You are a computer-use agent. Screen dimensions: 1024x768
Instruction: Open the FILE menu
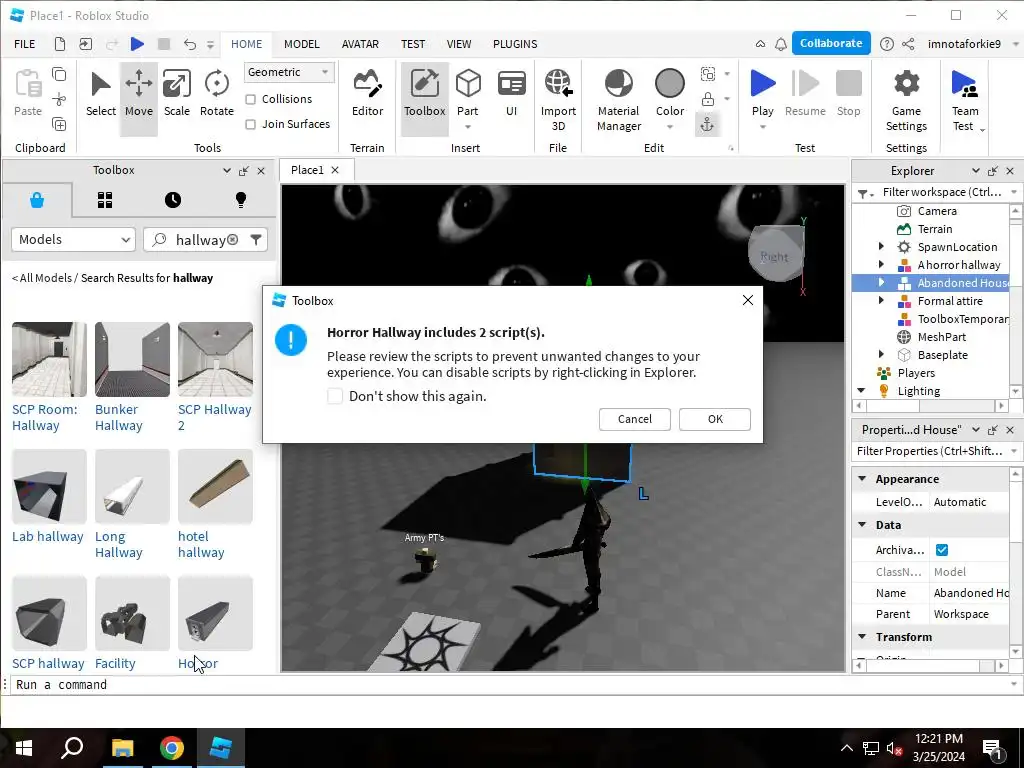pos(25,44)
